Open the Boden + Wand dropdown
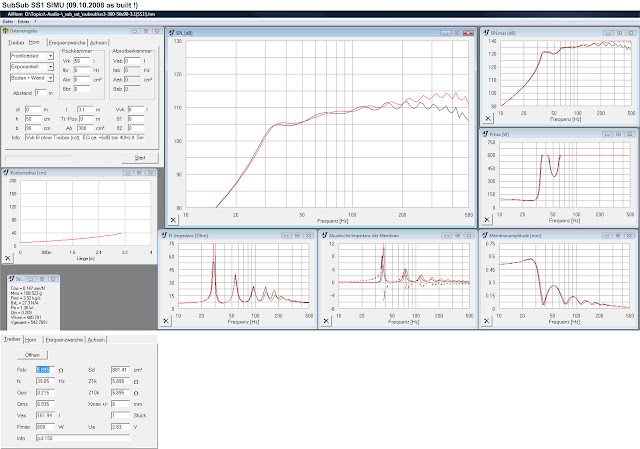The image size is (640, 449). (49, 79)
